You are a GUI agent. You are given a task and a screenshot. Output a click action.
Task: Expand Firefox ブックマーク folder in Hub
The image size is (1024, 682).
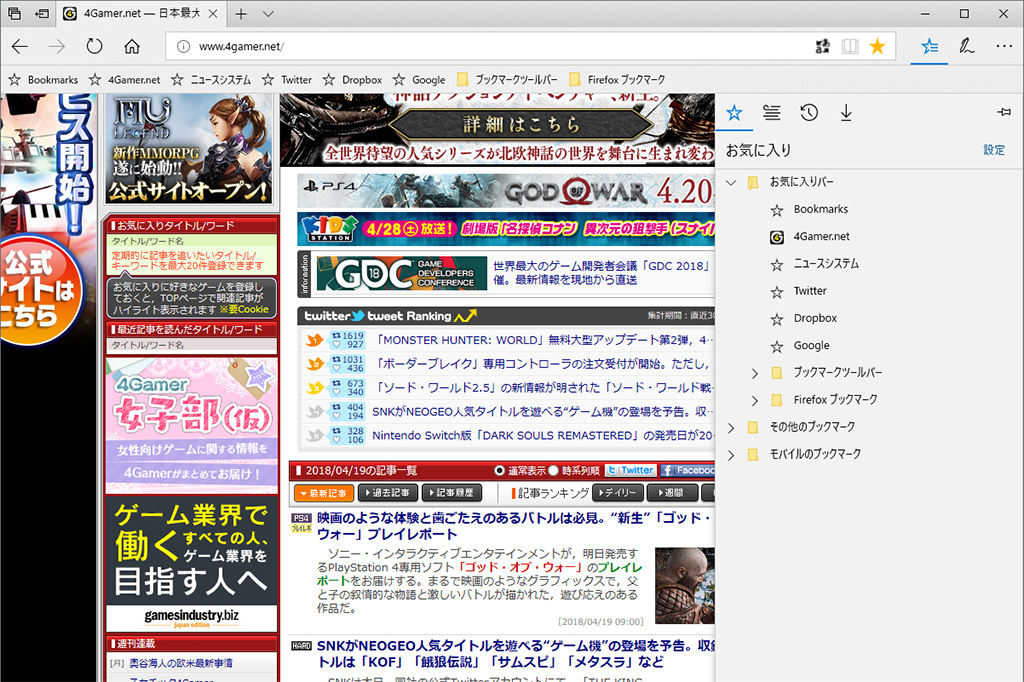pyautogui.click(x=755, y=400)
